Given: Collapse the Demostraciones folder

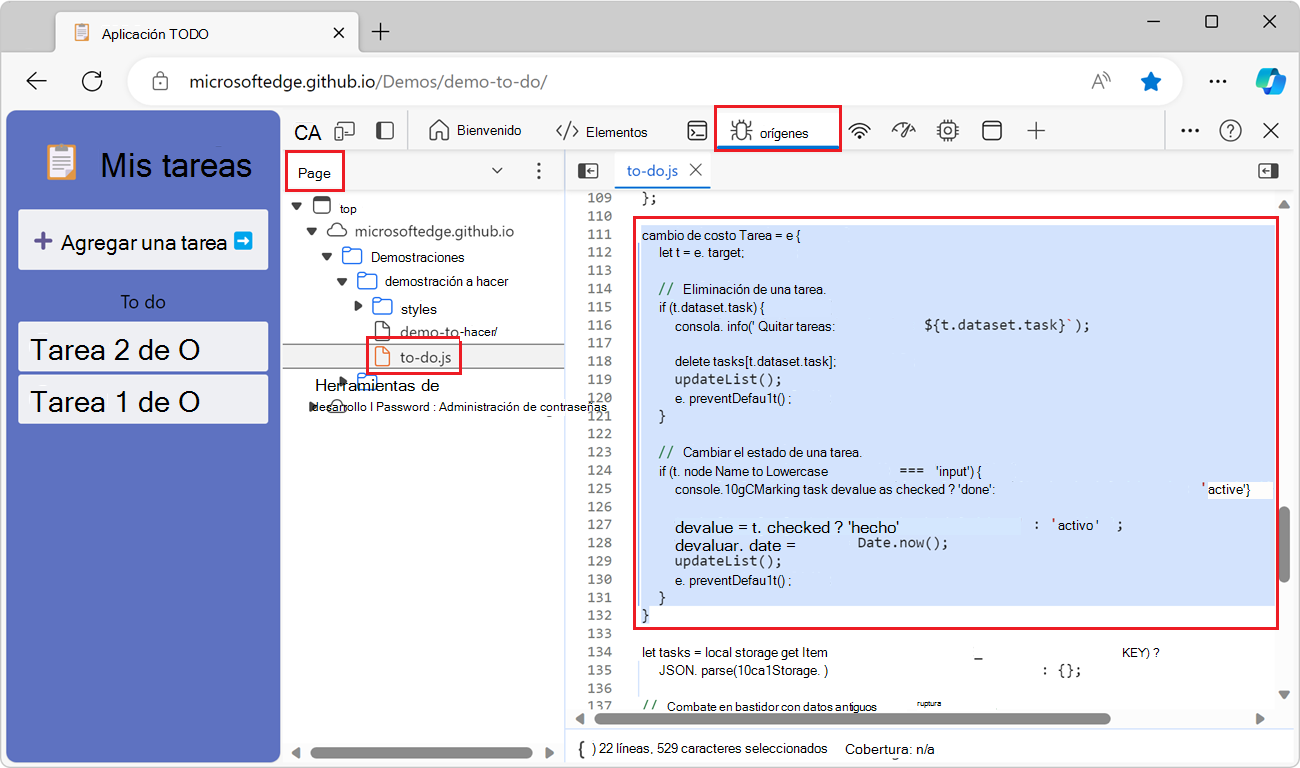Looking at the screenshot, I should tap(327, 256).
